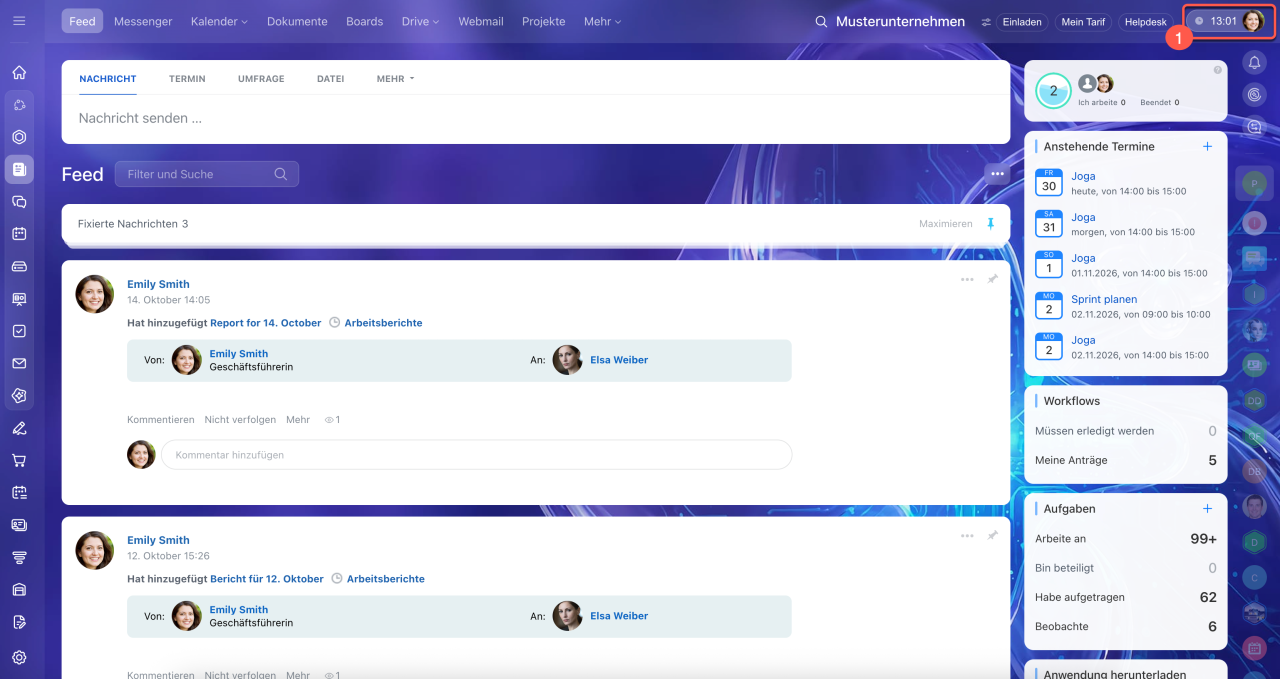The image size is (1280, 679).
Task: Open the Feed three-dots options button
Action: coord(997,174)
